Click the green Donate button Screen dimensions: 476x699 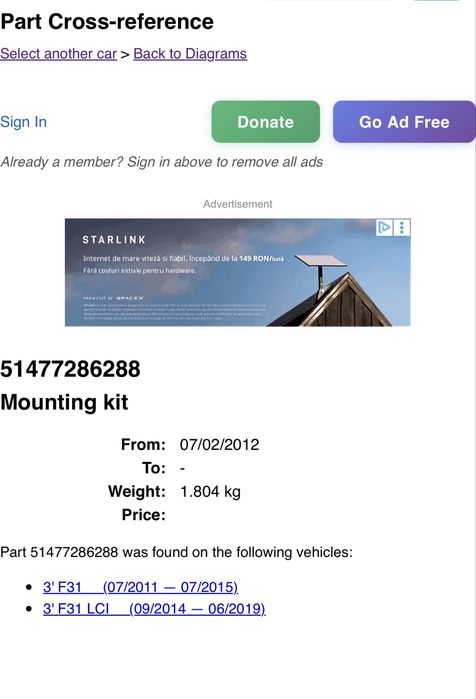pyautogui.click(x=266, y=122)
